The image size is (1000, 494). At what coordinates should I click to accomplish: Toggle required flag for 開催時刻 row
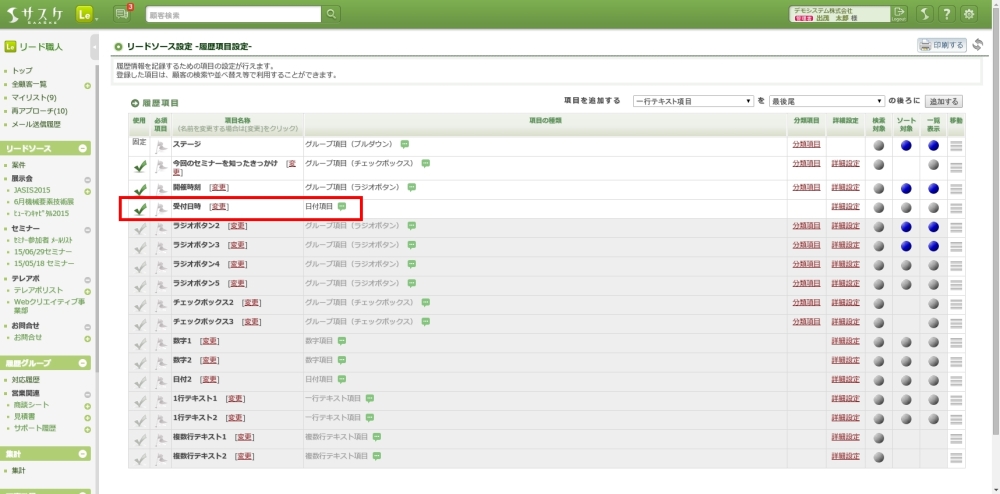[160, 188]
